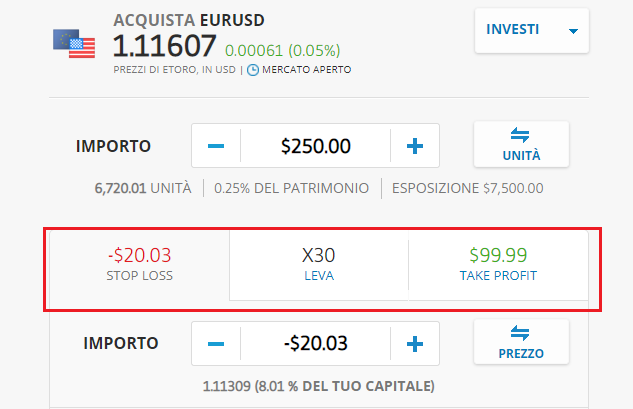The height and width of the screenshot is (409, 633).
Task: Select the STOP LOSS tab
Action: pyautogui.click(x=140, y=265)
